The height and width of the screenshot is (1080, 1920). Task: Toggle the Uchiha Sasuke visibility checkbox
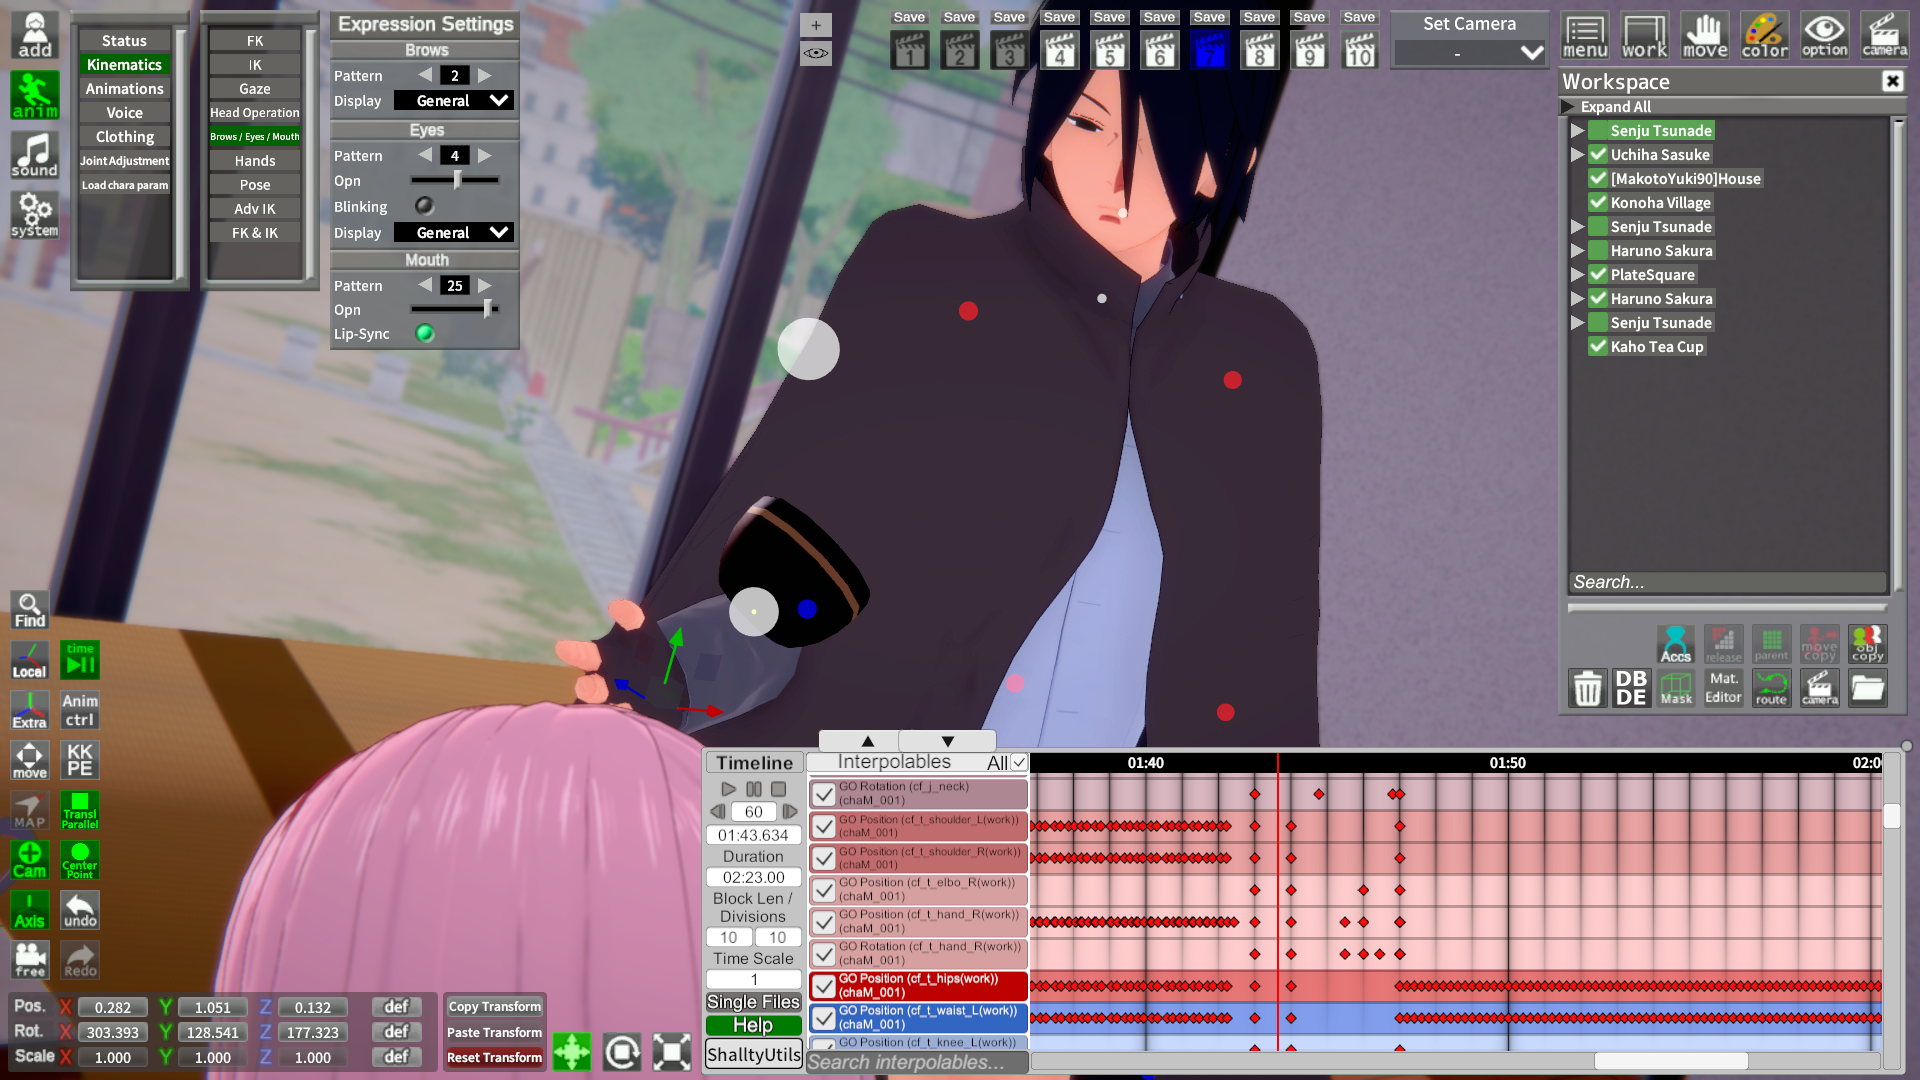point(1598,154)
